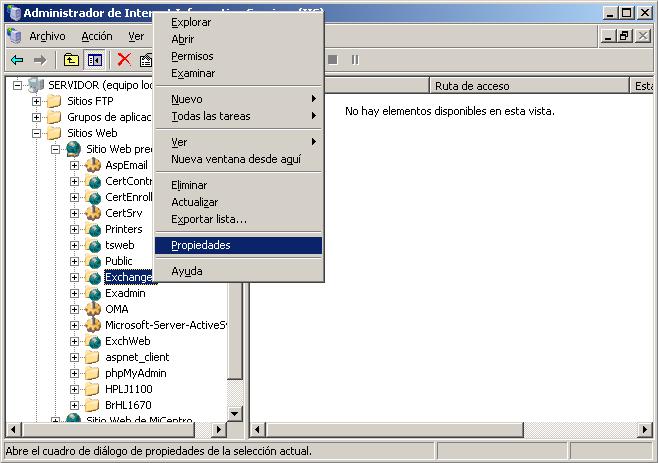Open the Archivo menu in menu bar
Screen dimensions: 658x463
[47, 36]
